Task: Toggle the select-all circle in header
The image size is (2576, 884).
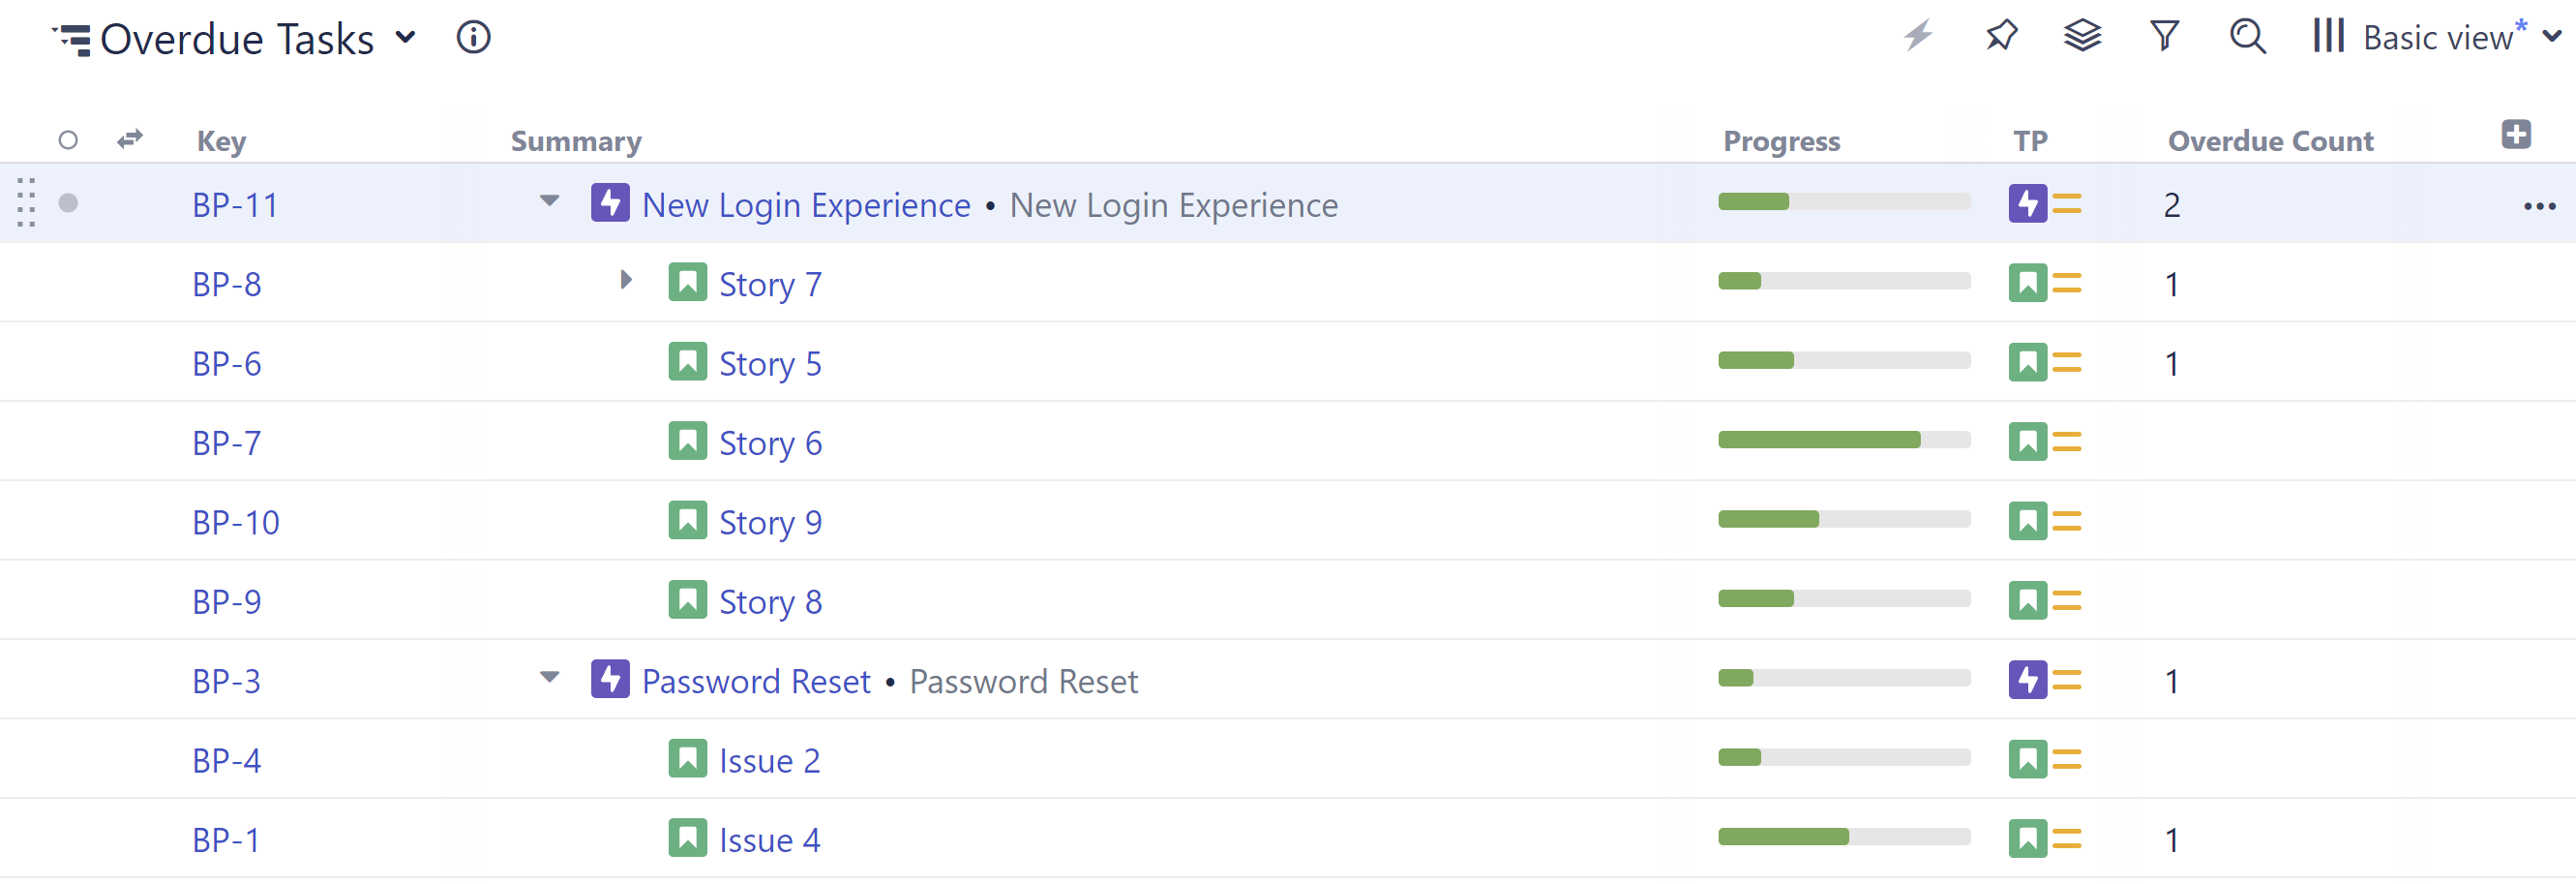Action: 68,140
